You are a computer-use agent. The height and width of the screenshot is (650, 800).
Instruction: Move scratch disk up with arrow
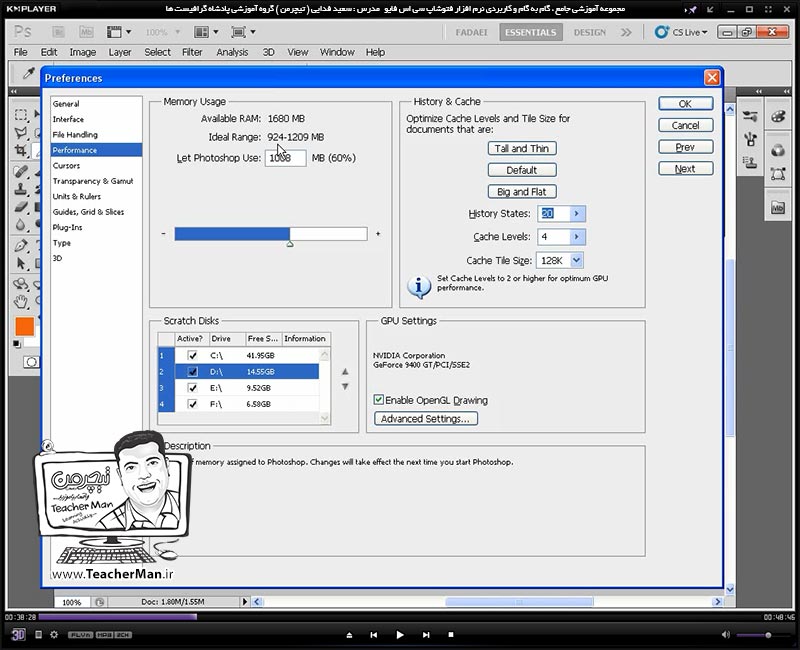(345, 371)
